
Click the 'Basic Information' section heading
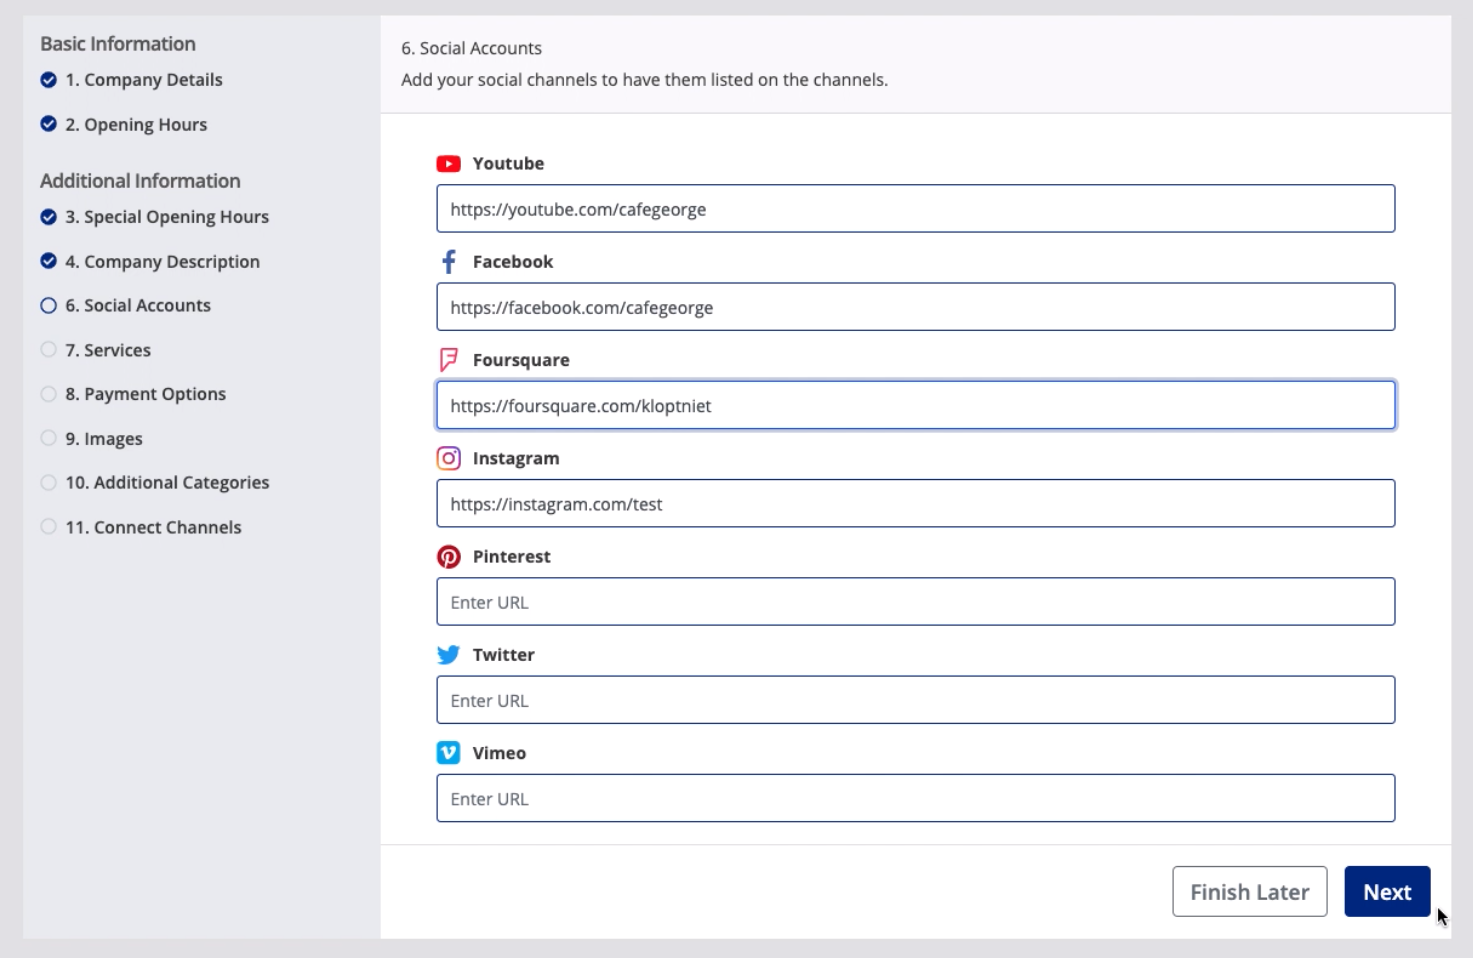[x=118, y=44]
